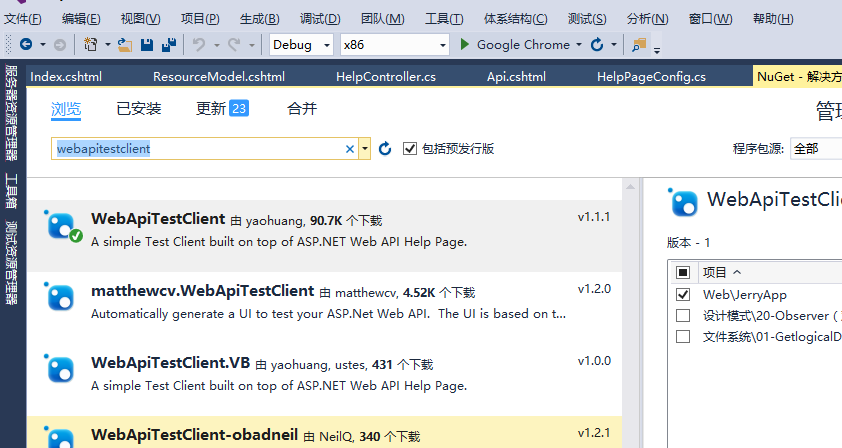Click the Save disk icon
The height and width of the screenshot is (448, 842).
(x=147, y=45)
